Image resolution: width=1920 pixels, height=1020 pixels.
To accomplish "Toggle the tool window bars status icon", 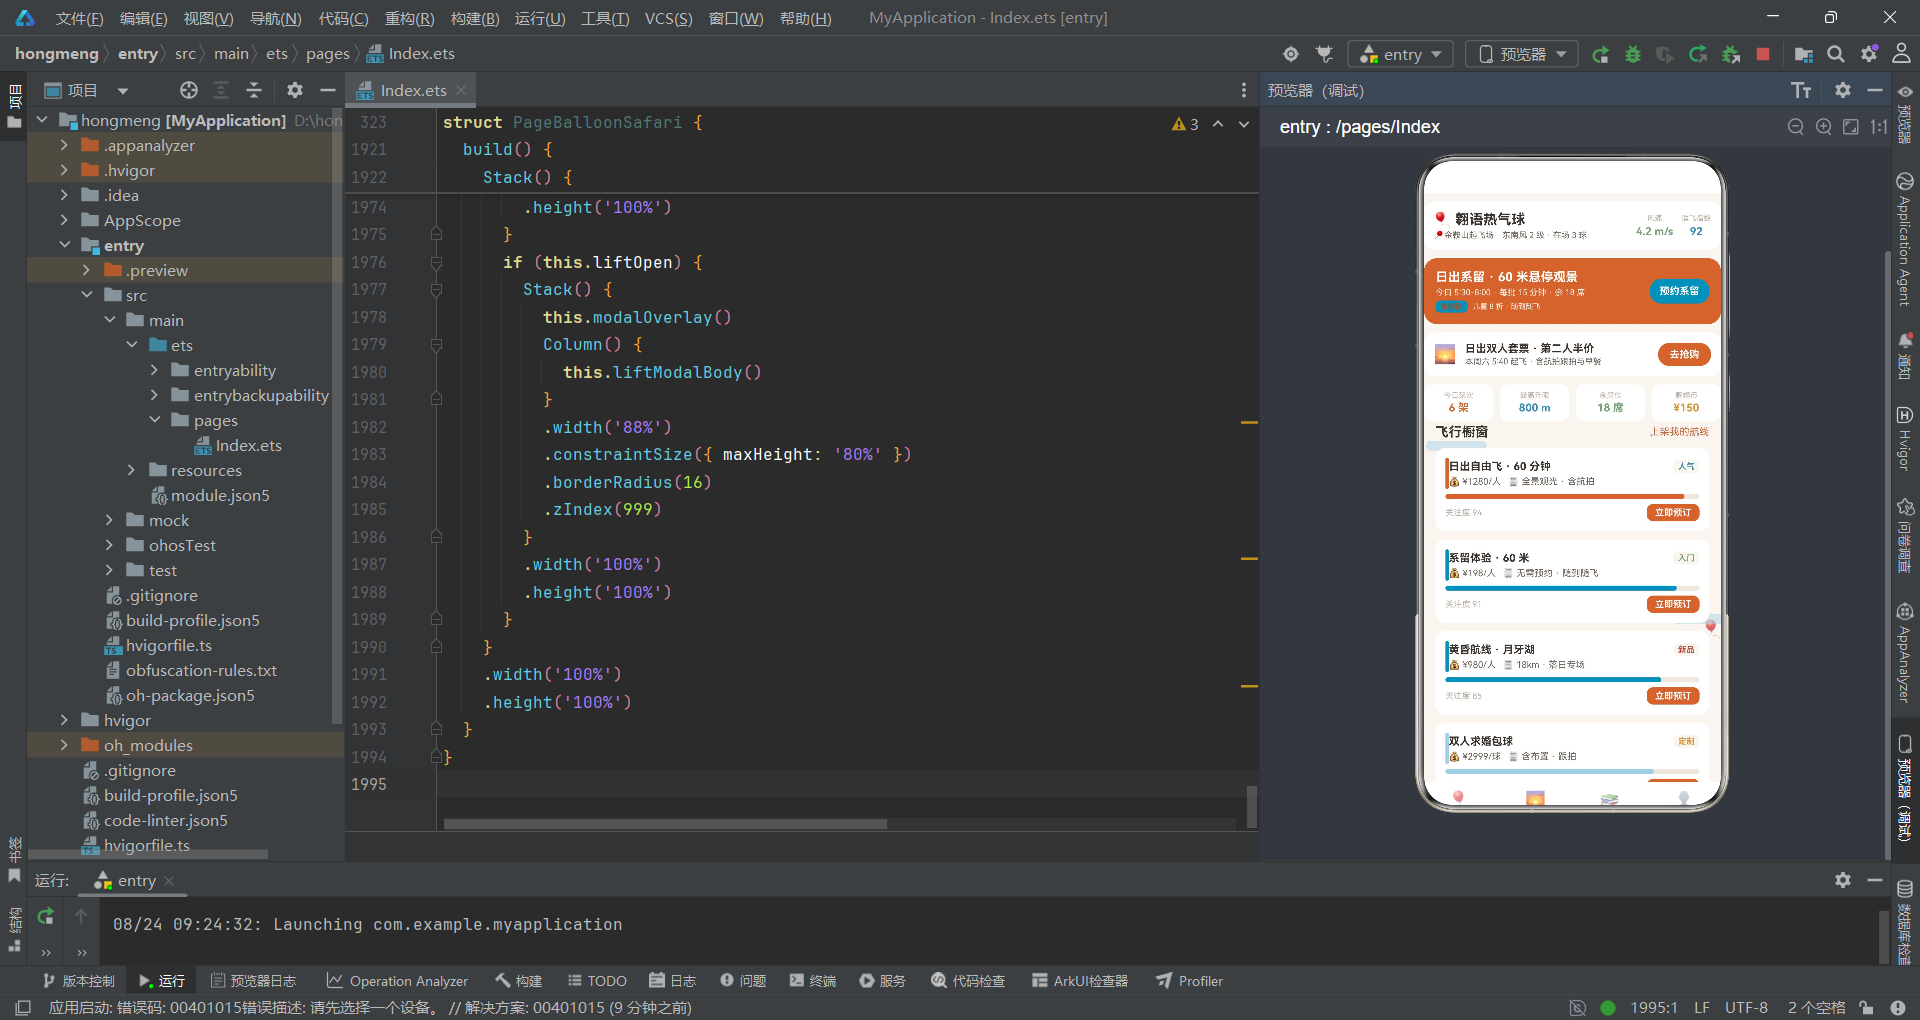I will click(23, 1007).
